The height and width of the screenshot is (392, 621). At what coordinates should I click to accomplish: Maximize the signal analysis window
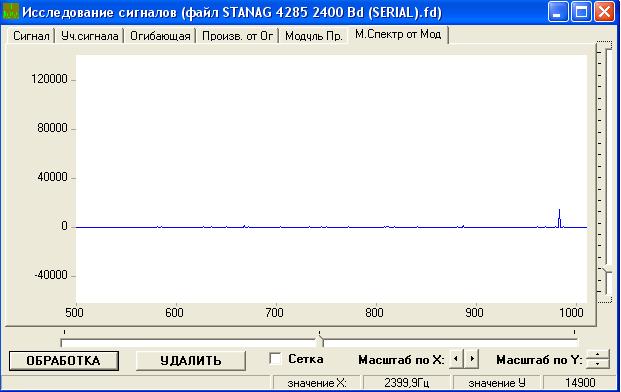coord(581,11)
